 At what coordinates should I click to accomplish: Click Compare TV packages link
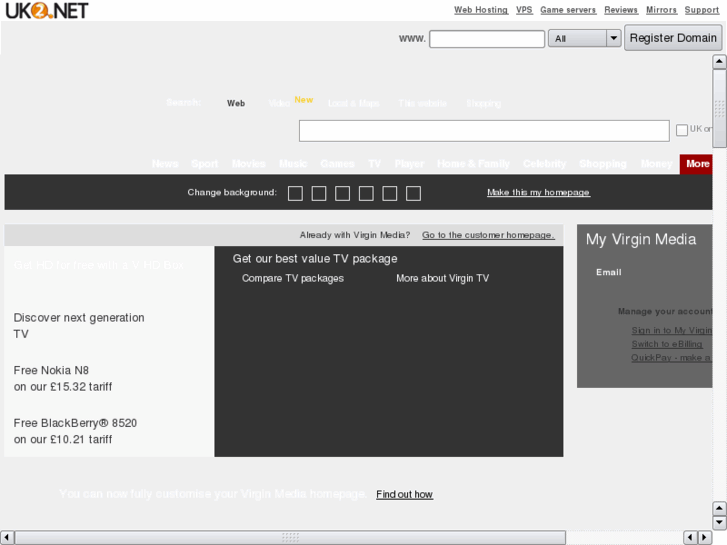tap(293, 278)
